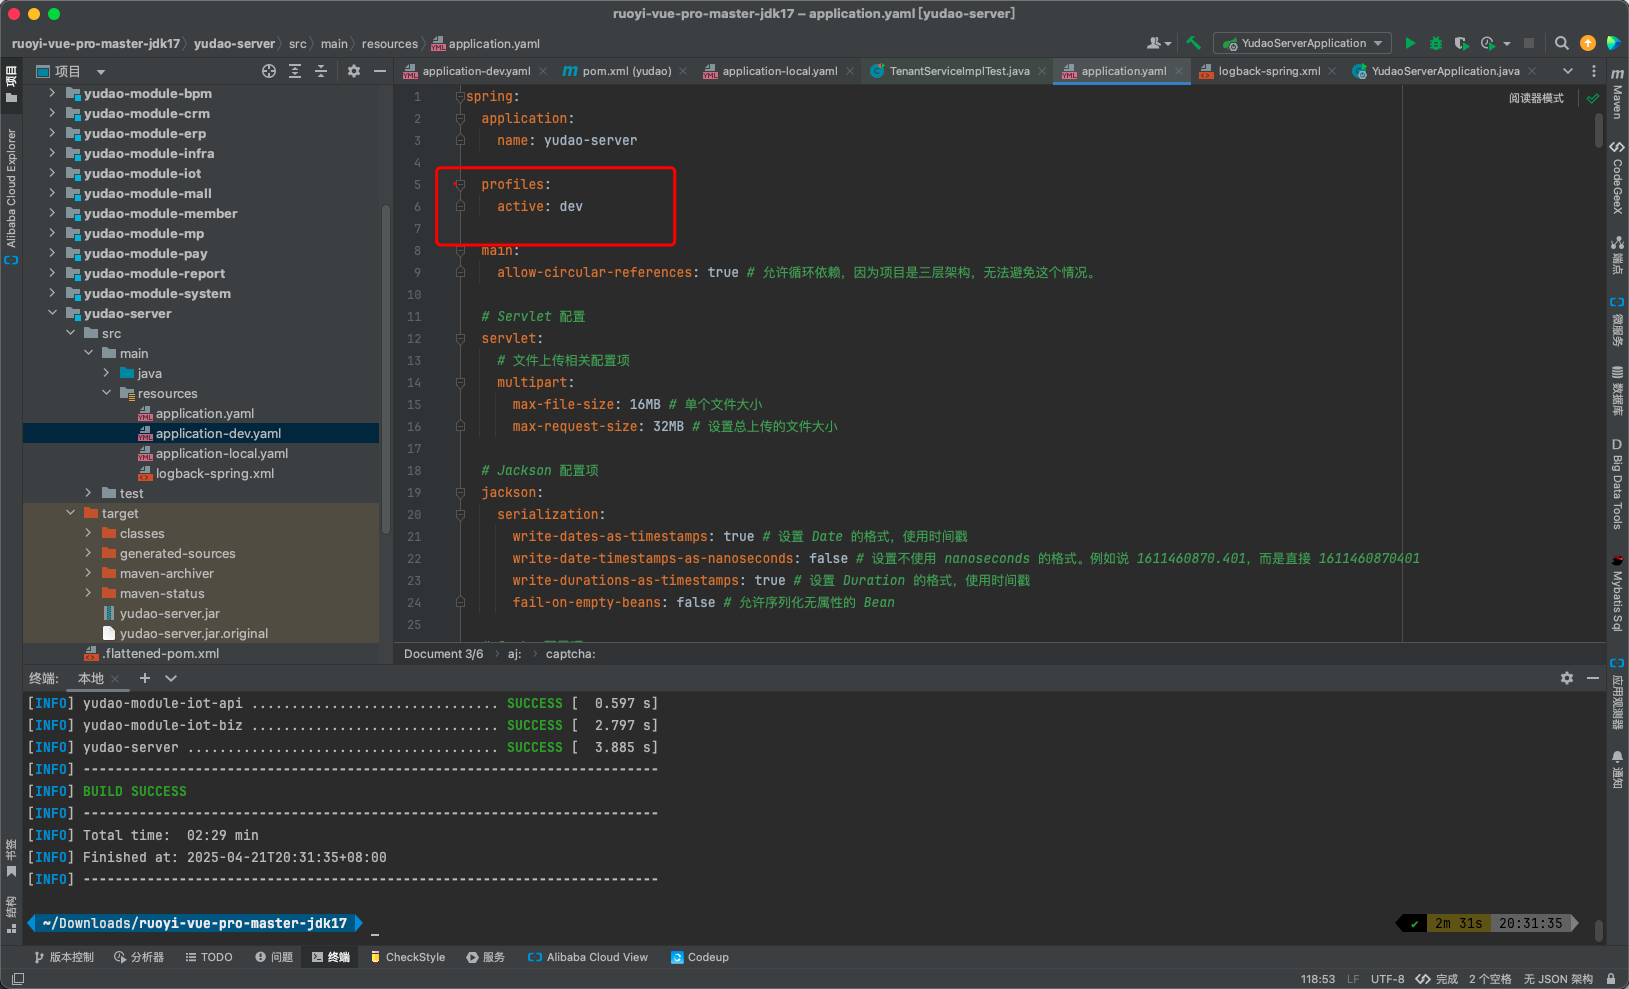Collapse all nodes in project tree
1629x989 pixels.
(321, 71)
